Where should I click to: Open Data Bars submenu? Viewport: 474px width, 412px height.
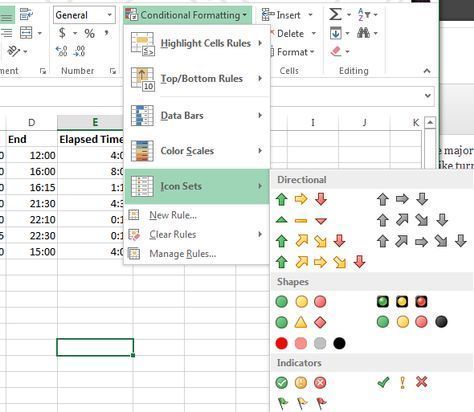(x=197, y=115)
